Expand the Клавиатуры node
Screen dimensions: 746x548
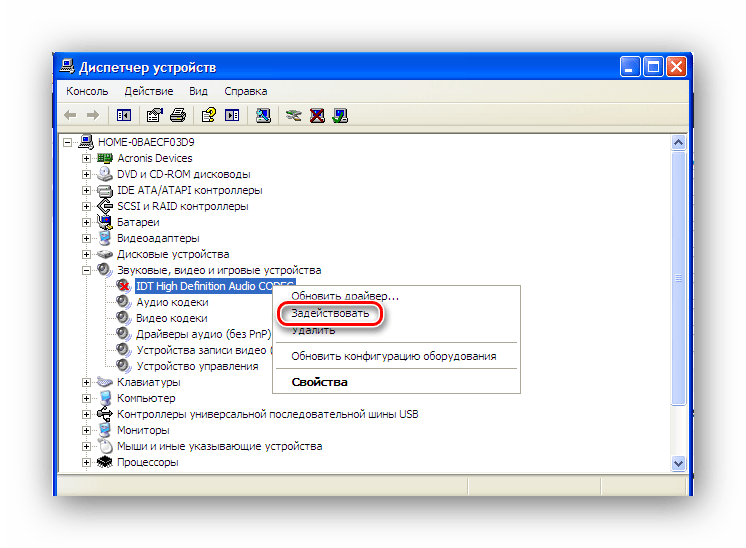[x=86, y=382]
